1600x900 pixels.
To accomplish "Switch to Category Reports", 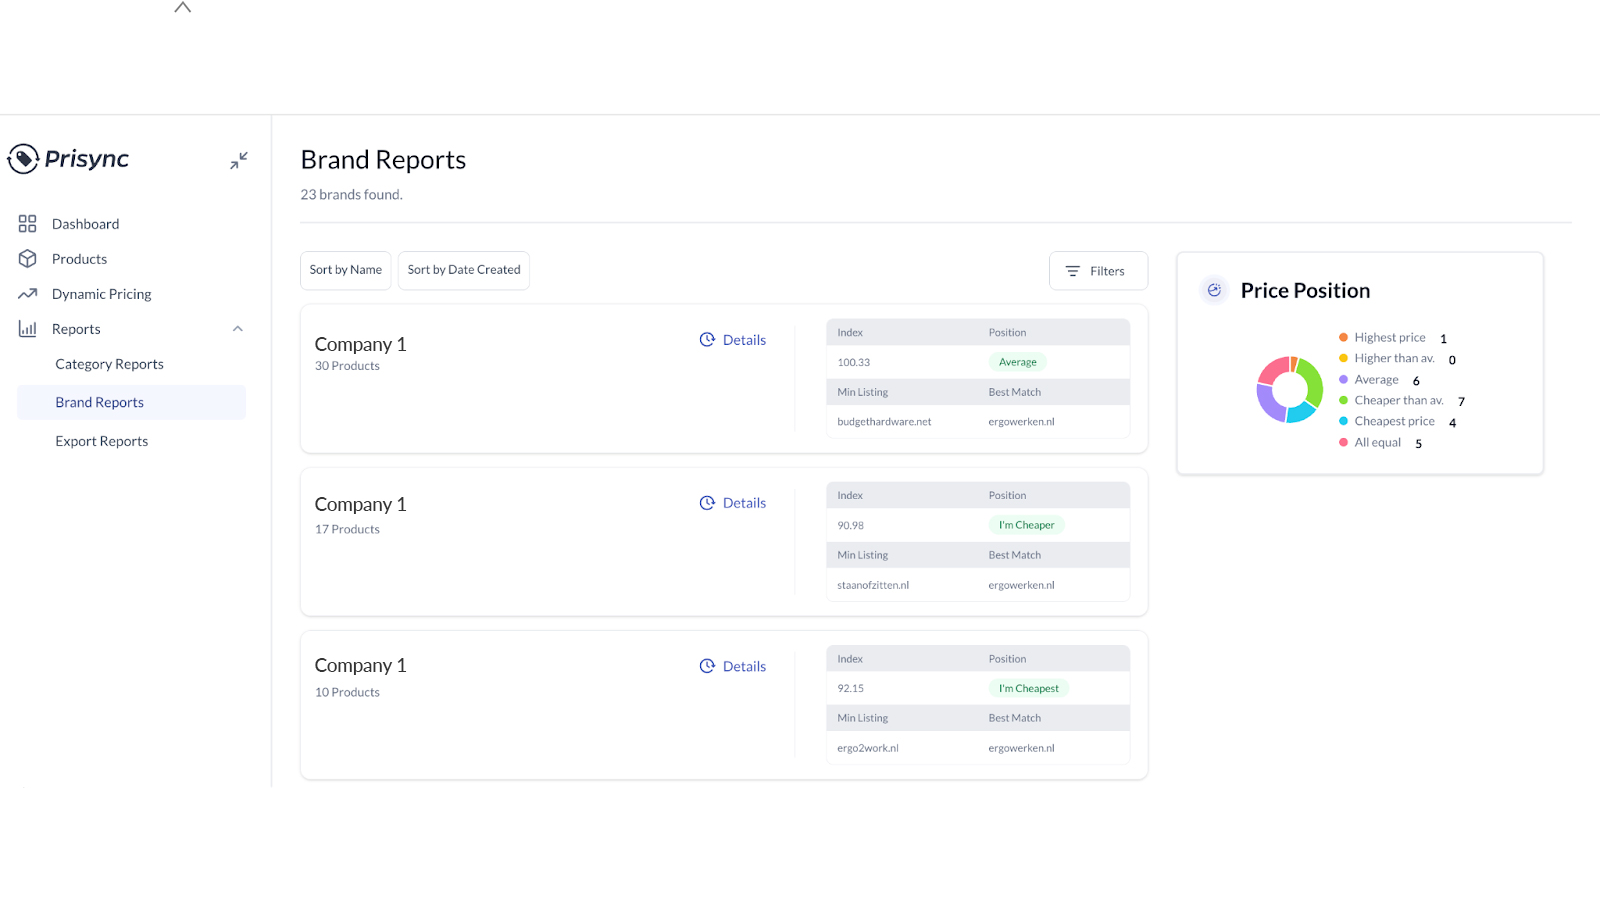I will coord(109,363).
